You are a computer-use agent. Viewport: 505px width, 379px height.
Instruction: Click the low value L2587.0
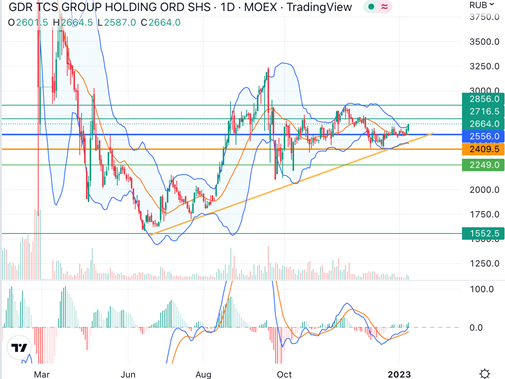pos(117,23)
